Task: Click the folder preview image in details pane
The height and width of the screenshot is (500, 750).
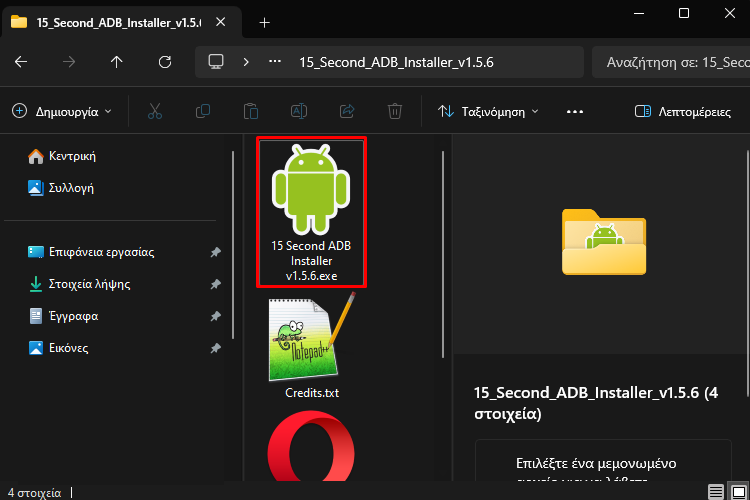Action: (x=604, y=242)
